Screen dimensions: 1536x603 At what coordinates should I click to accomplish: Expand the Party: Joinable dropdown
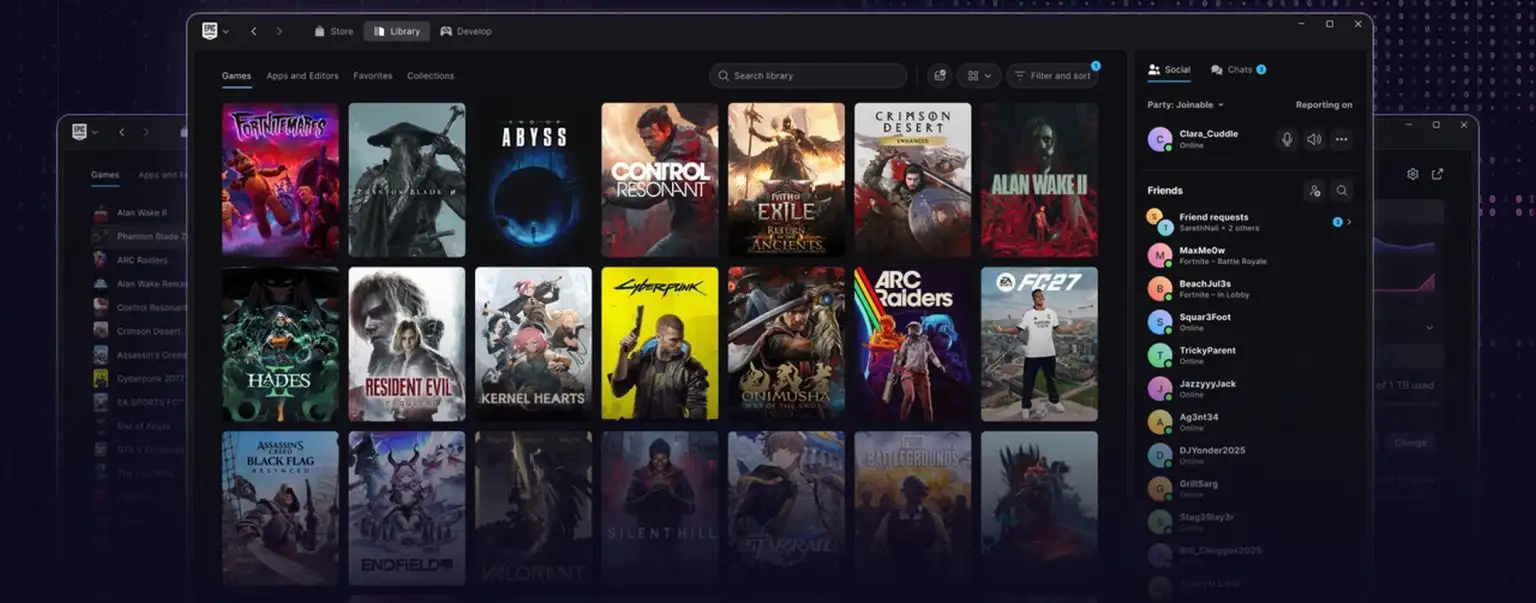1186,105
